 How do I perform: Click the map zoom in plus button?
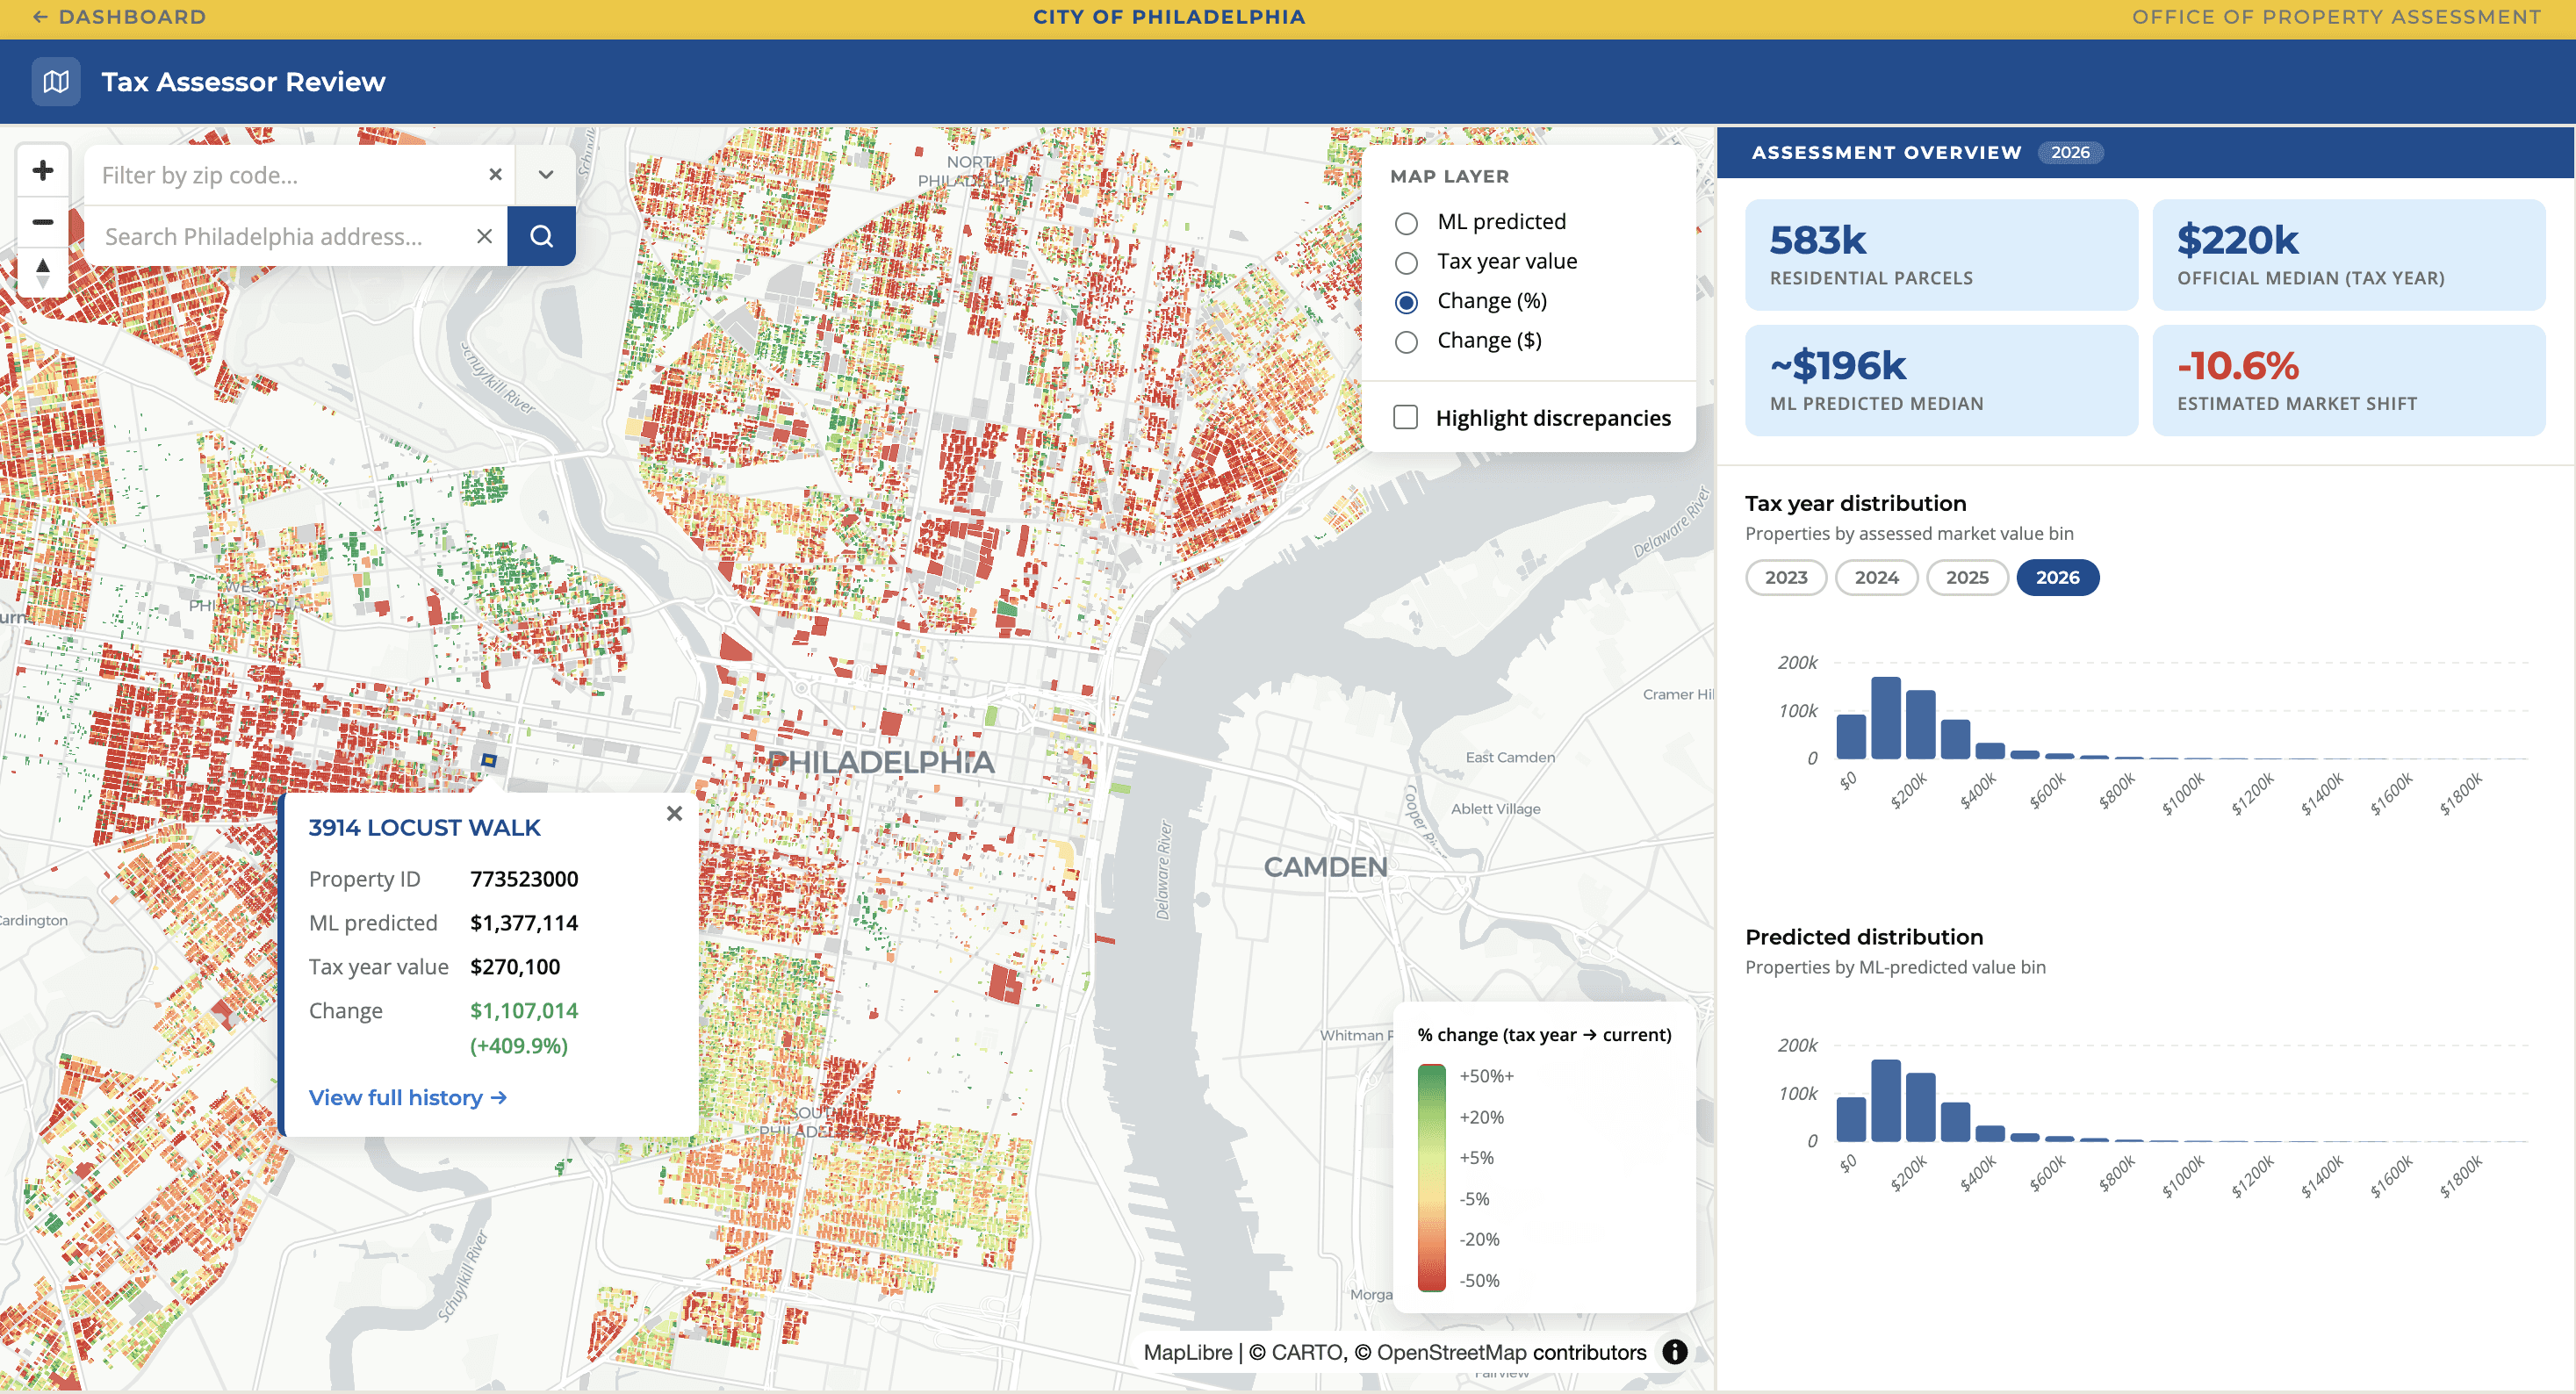42,171
